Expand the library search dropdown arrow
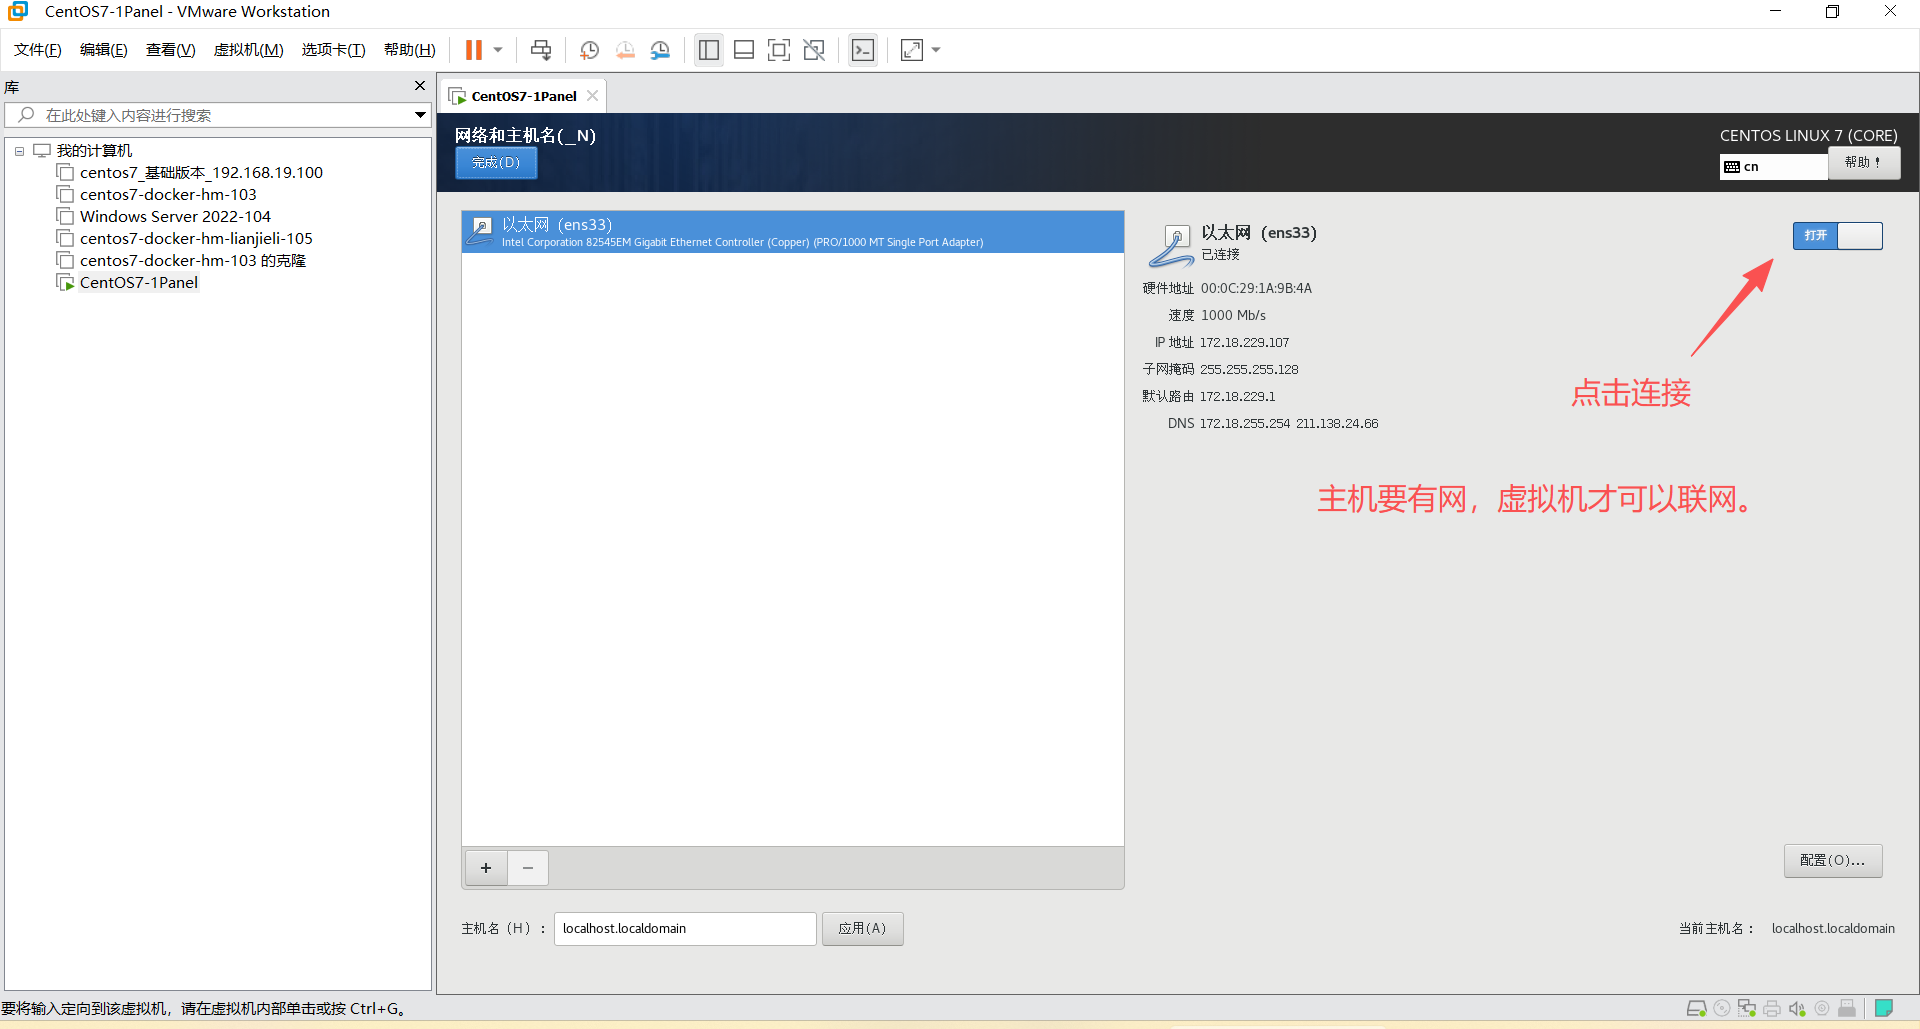This screenshot has height=1029, width=1920. (421, 115)
